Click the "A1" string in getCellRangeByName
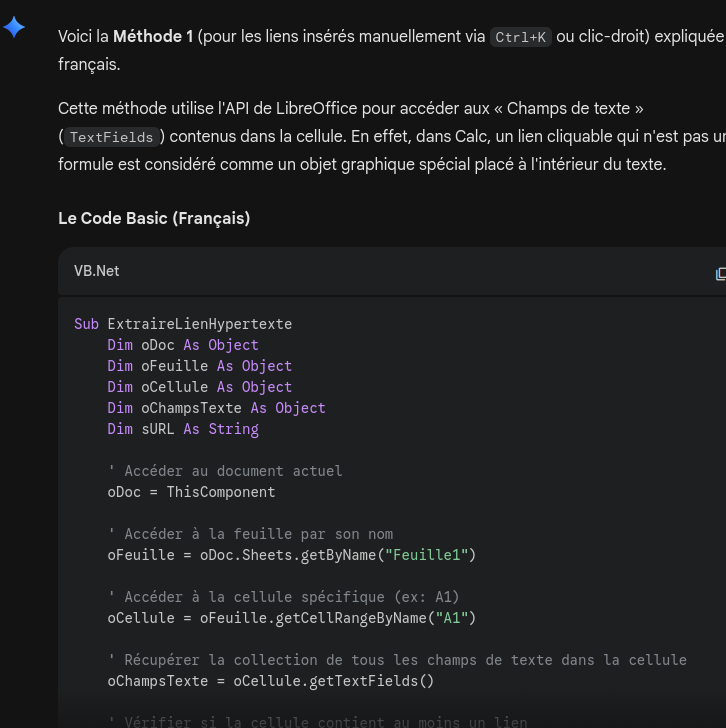 [452, 618]
